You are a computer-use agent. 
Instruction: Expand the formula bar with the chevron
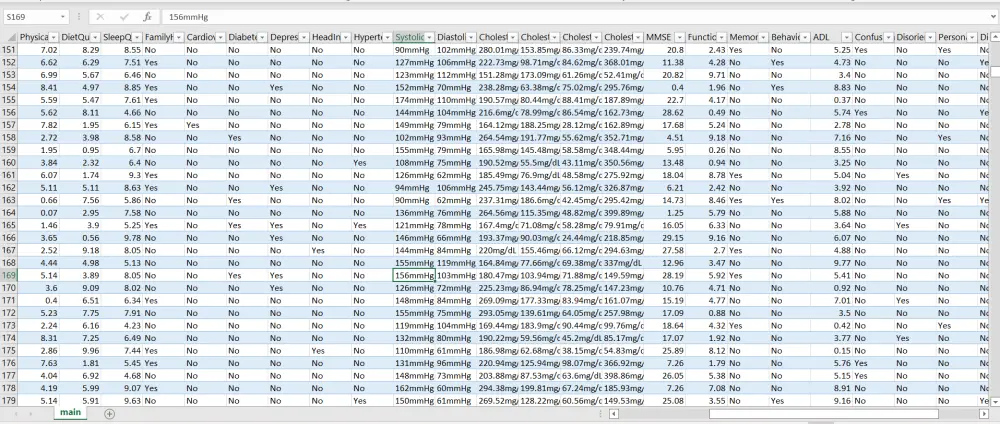click(994, 17)
